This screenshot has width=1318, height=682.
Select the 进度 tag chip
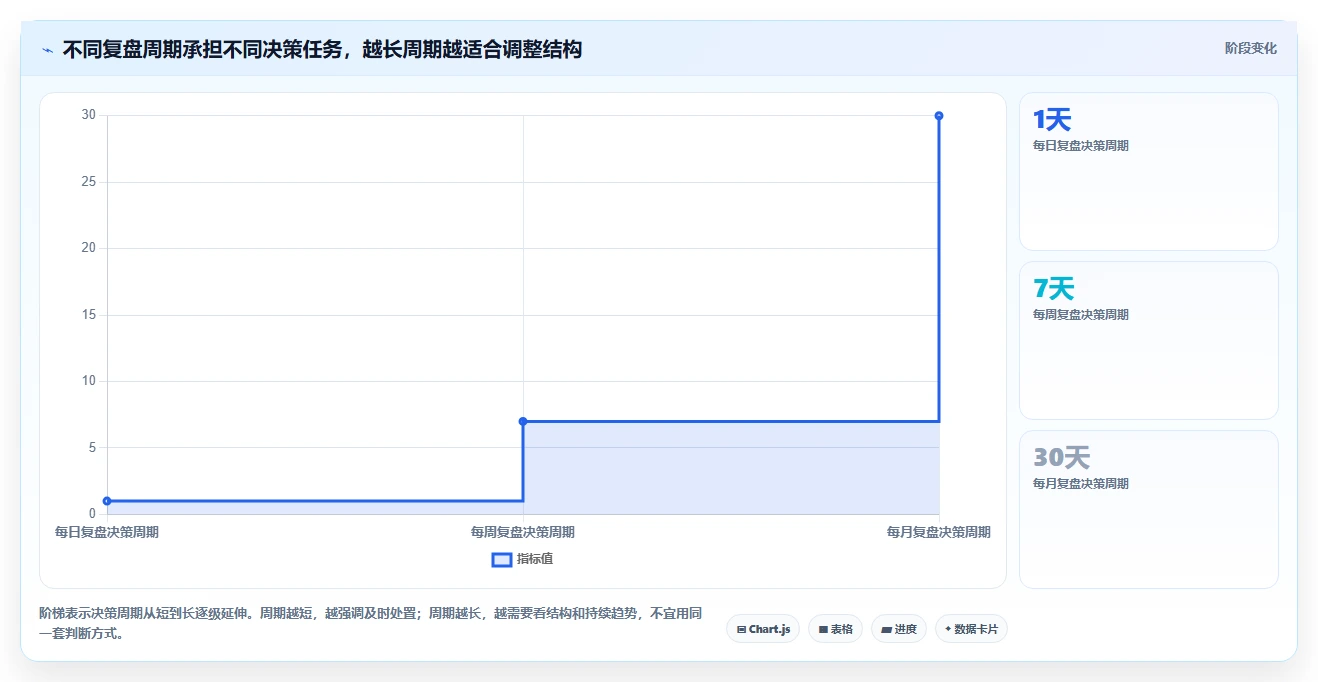899,629
